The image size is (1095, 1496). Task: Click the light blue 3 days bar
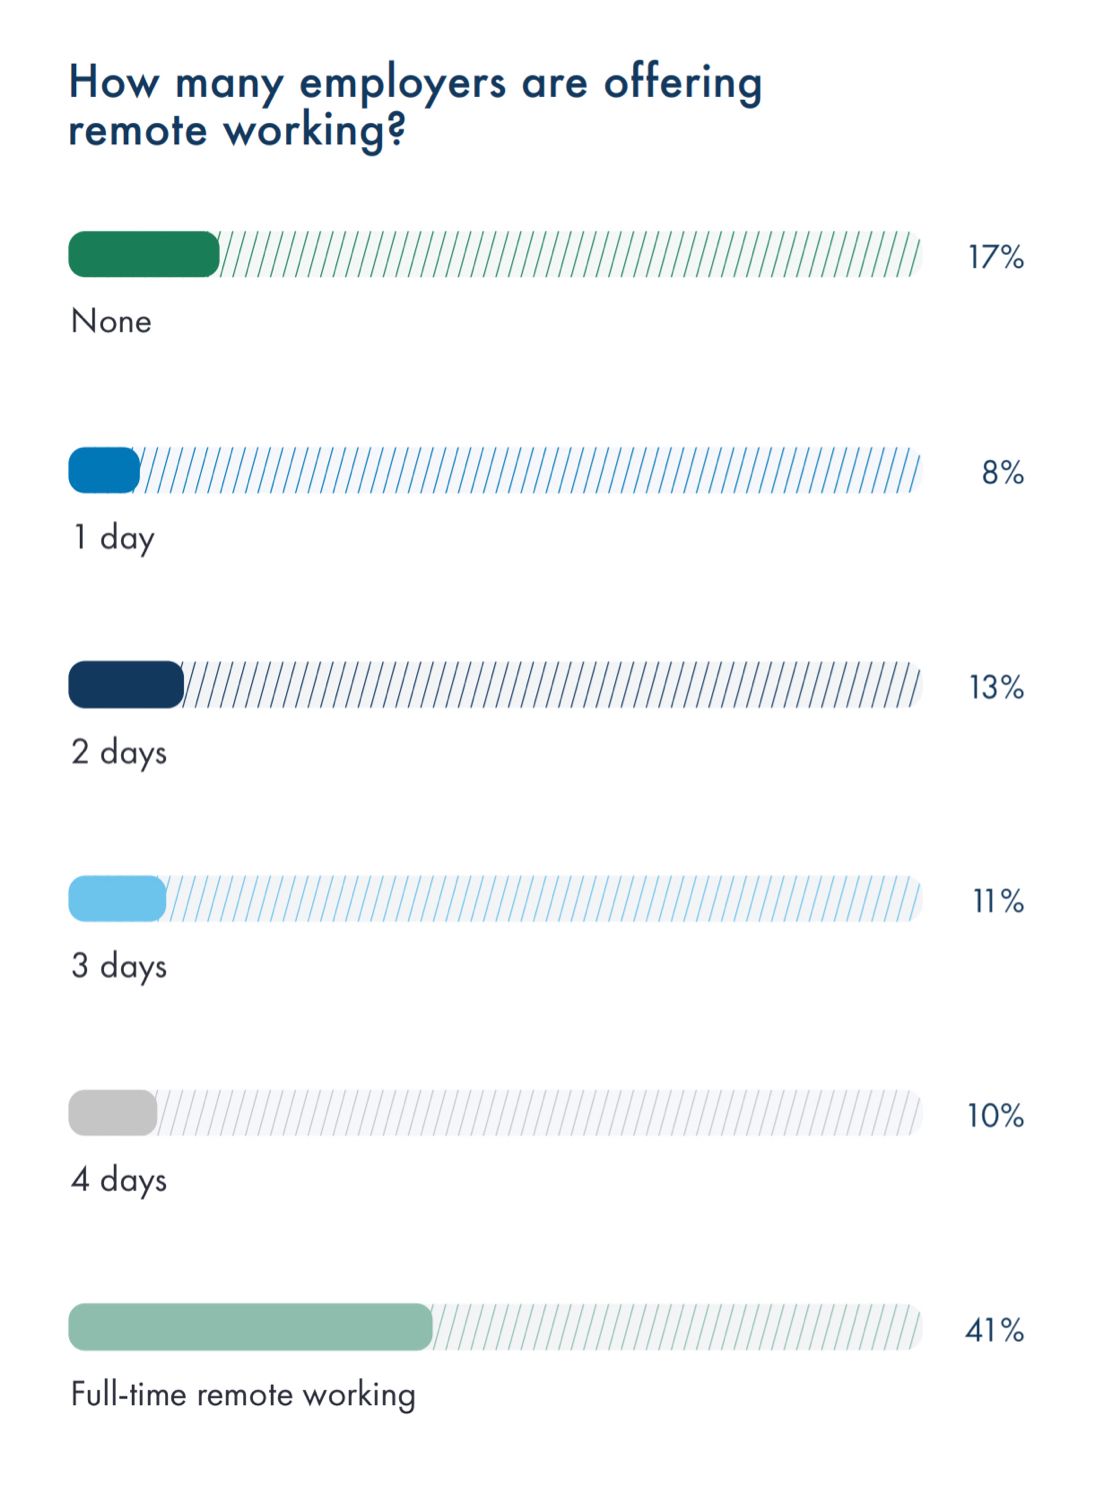click(117, 899)
